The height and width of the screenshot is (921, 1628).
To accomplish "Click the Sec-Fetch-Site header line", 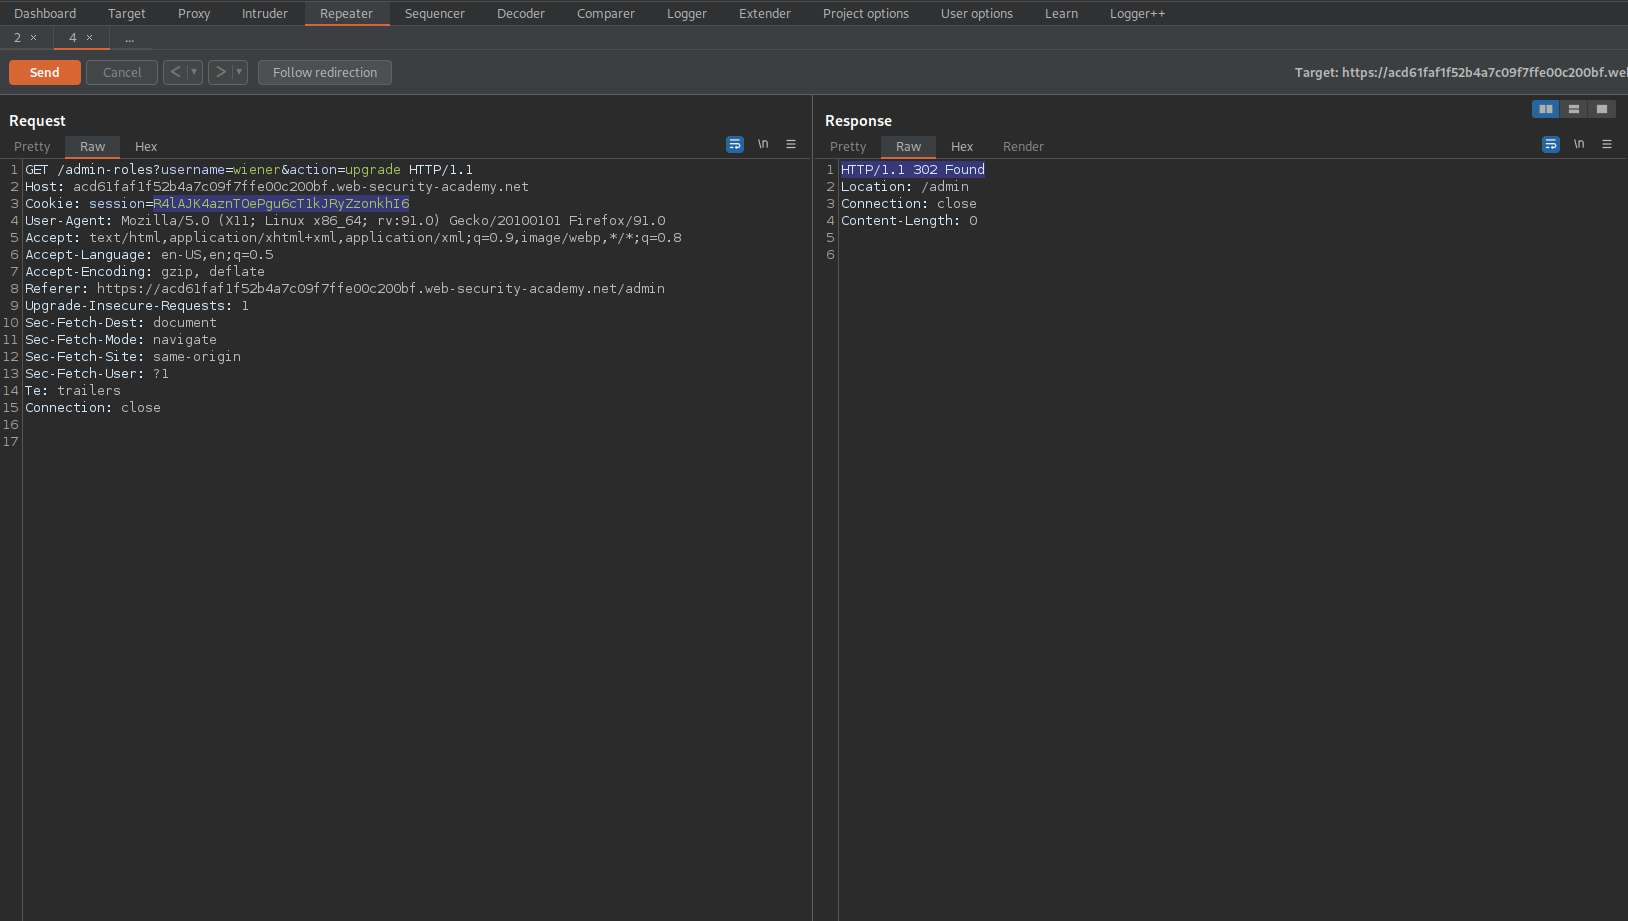I will [133, 357].
